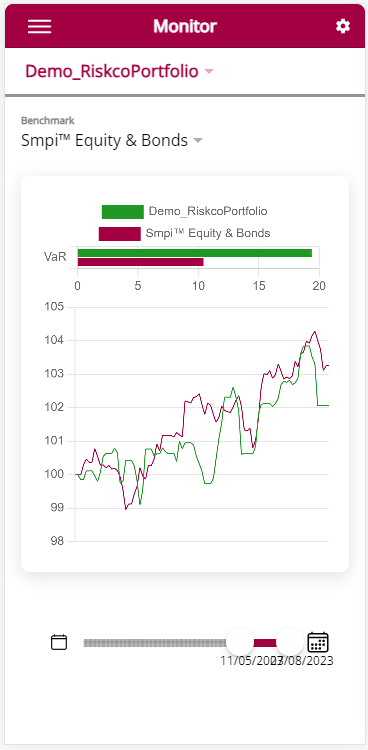Click the green VaR bar
The height and width of the screenshot is (750, 368).
coord(195,253)
